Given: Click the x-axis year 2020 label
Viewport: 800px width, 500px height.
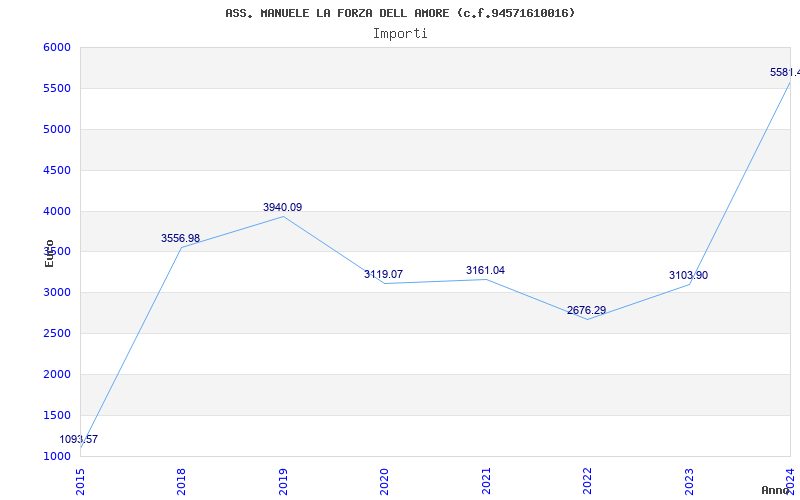Looking at the screenshot, I should (x=385, y=481).
